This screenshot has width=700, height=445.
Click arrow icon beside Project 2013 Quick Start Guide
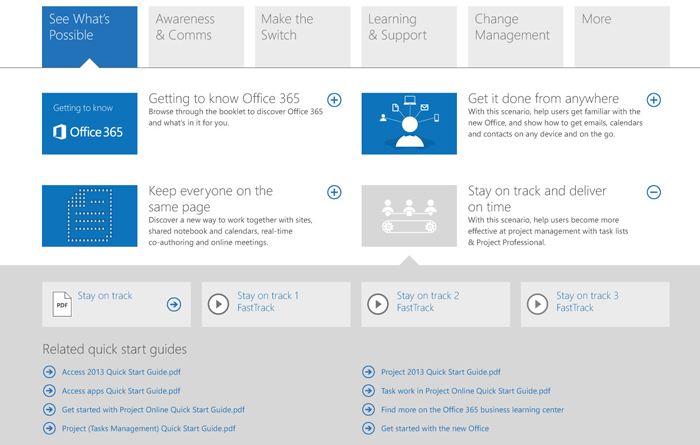point(368,371)
